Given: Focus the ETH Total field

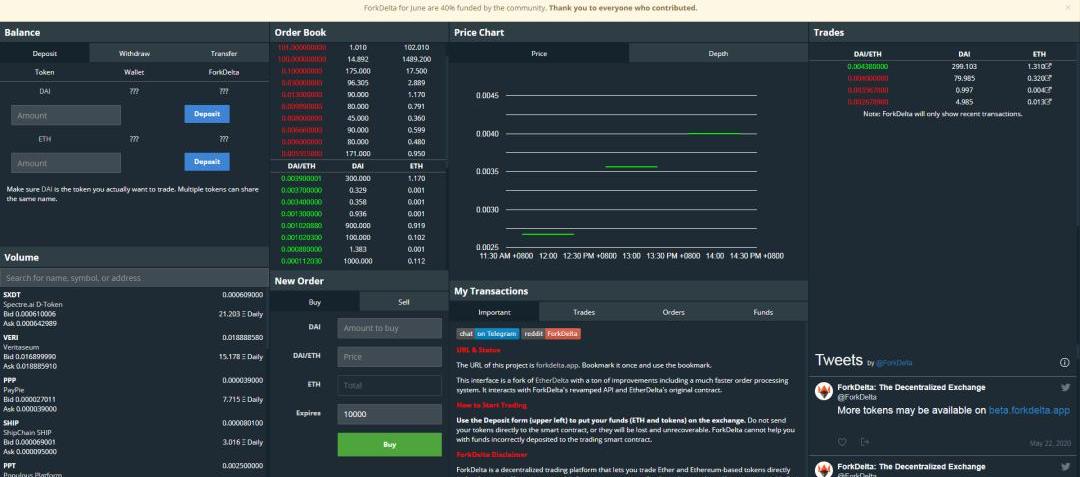Looking at the screenshot, I should [389, 385].
